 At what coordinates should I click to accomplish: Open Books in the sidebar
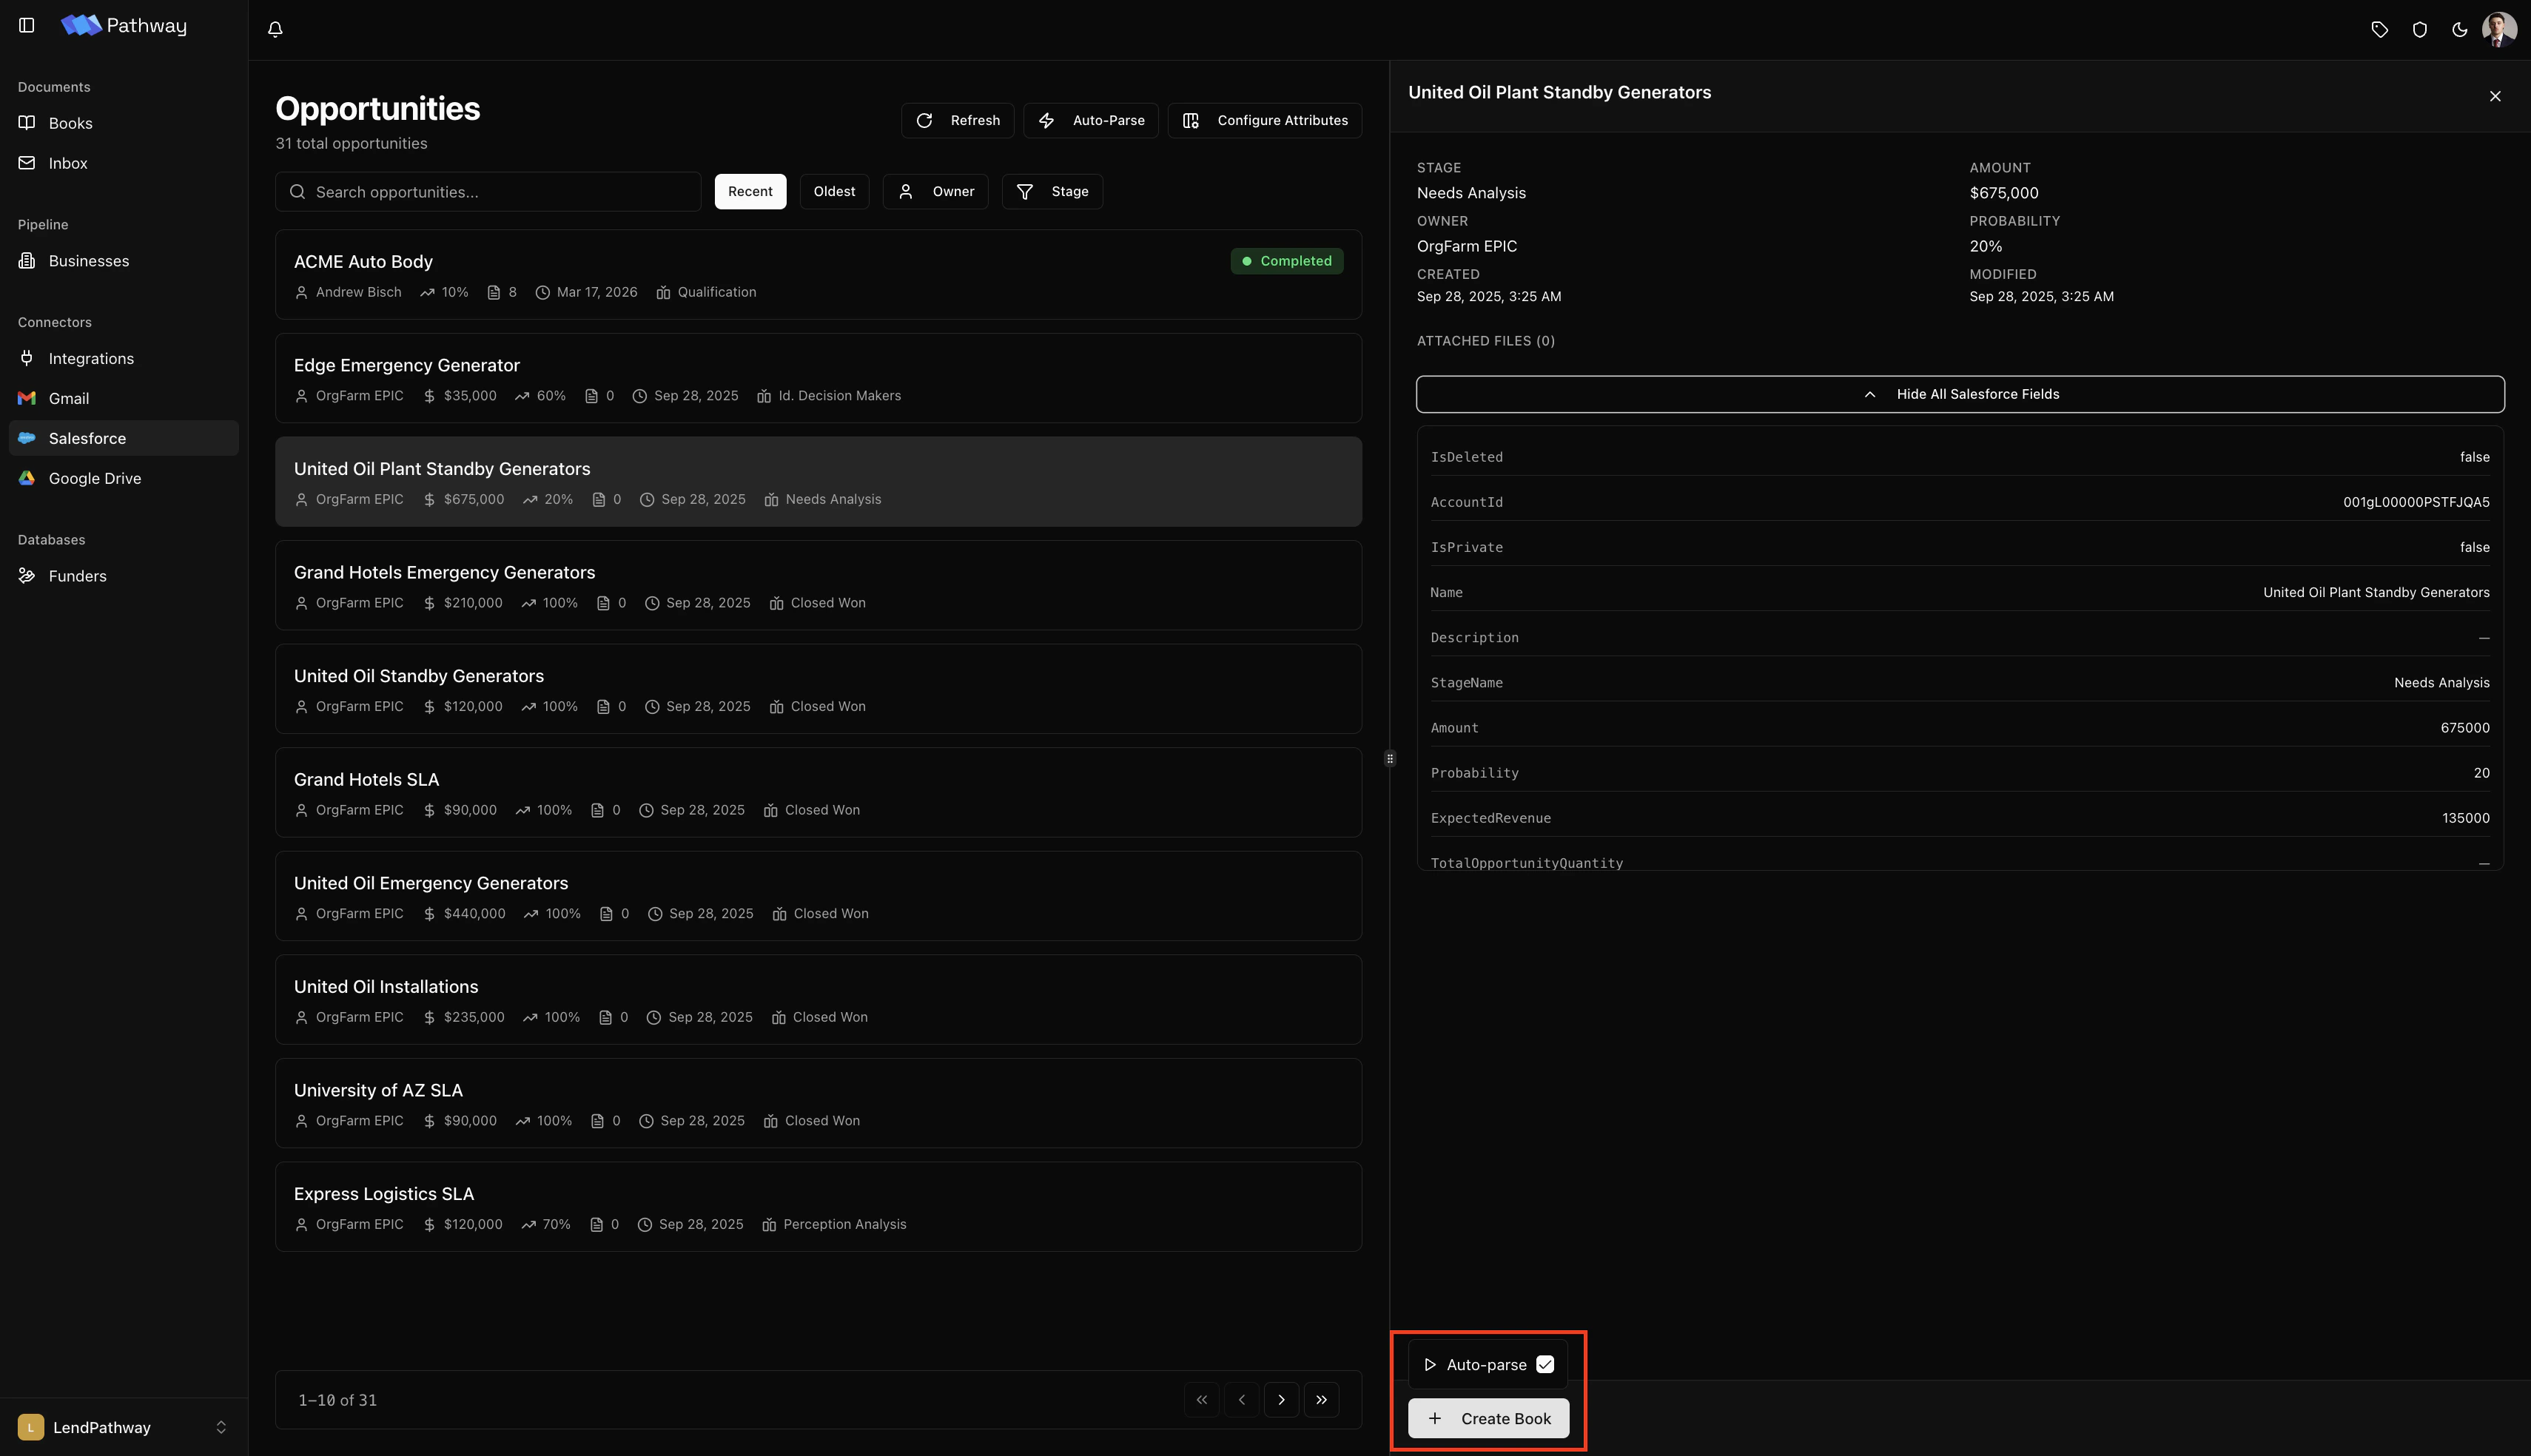124,123
